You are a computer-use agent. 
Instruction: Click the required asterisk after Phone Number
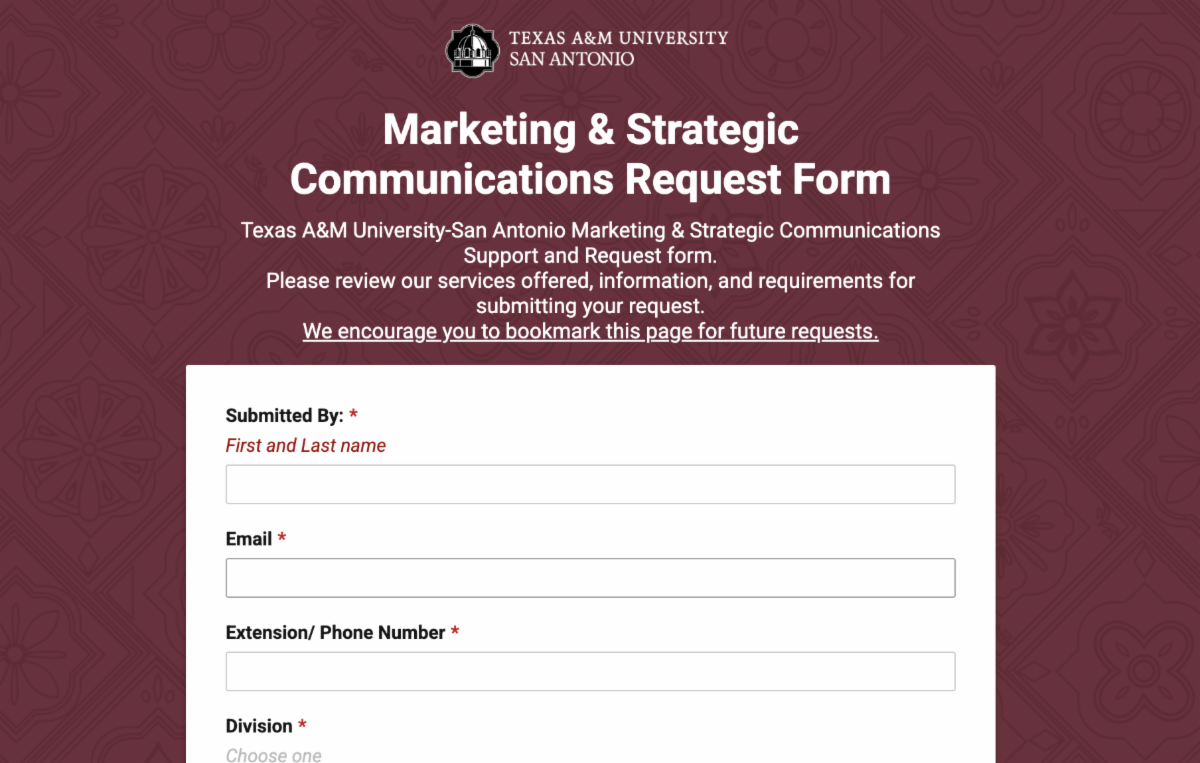pyautogui.click(x=455, y=631)
